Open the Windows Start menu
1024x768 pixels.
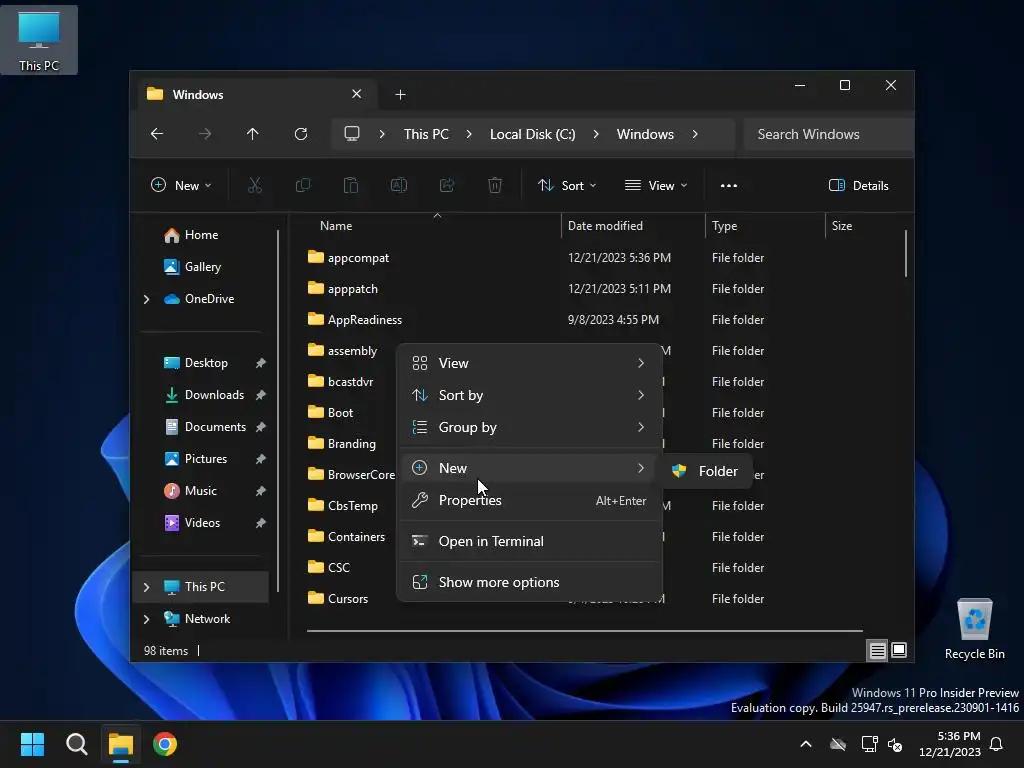pyautogui.click(x=32, y=744)
